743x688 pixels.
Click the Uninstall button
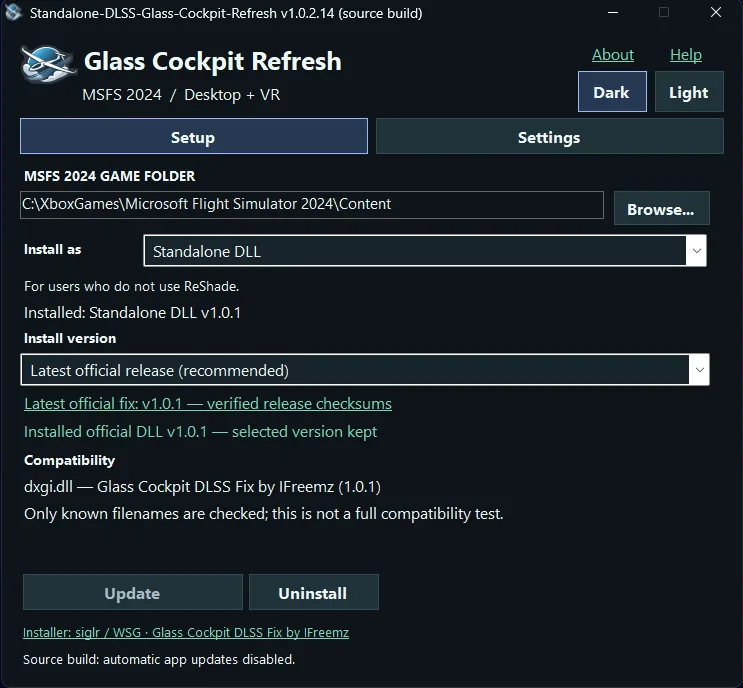313,592
